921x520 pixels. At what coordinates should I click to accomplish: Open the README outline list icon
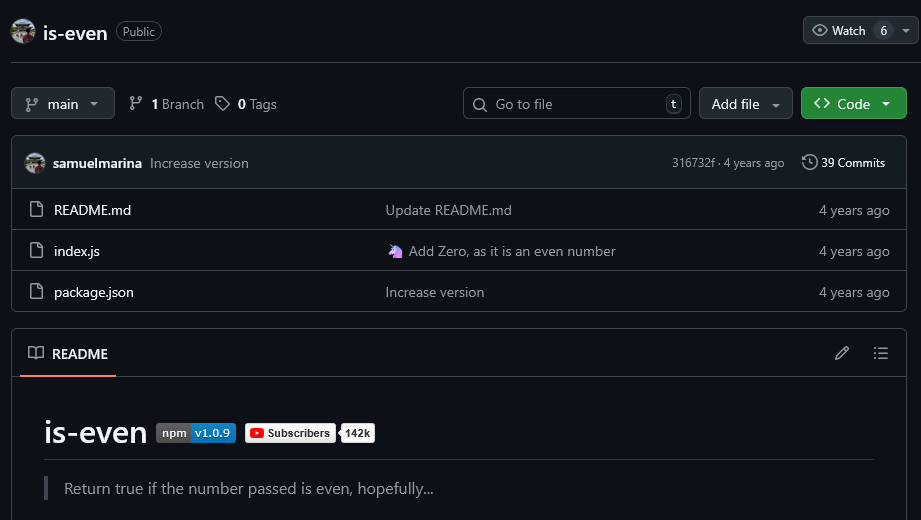(880, 353)
